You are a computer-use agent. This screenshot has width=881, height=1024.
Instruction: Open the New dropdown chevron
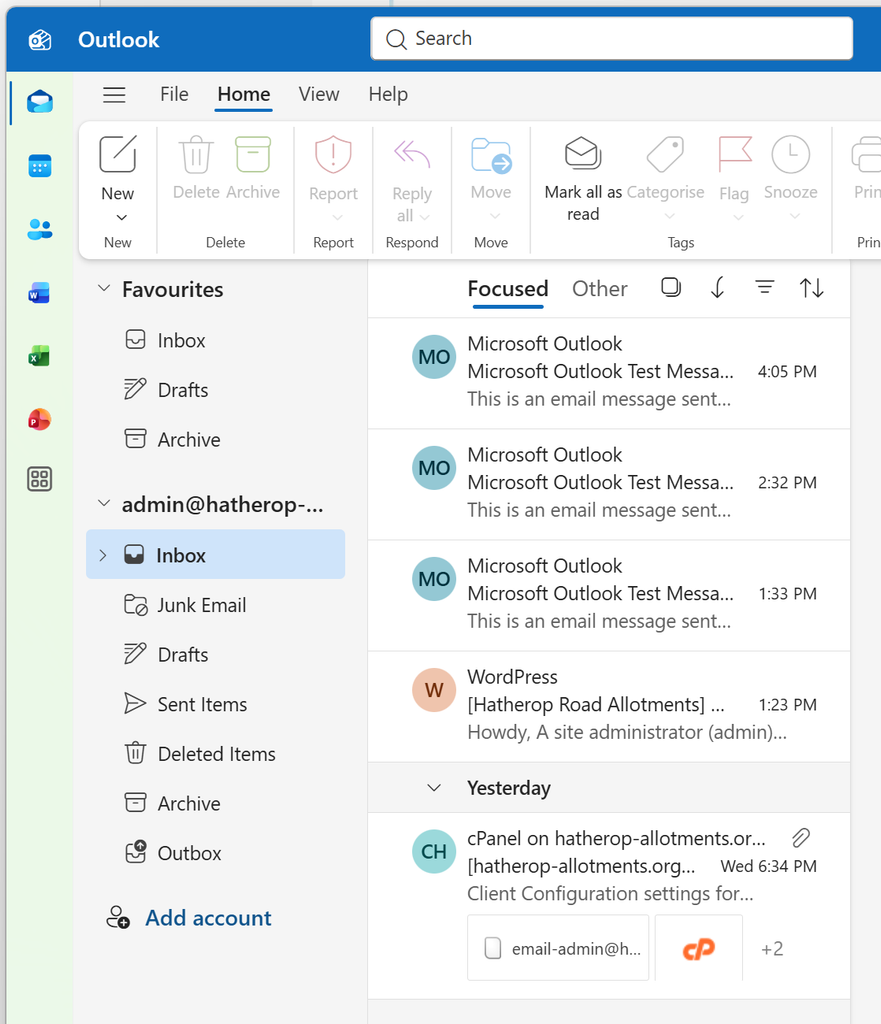click(121, 217)
